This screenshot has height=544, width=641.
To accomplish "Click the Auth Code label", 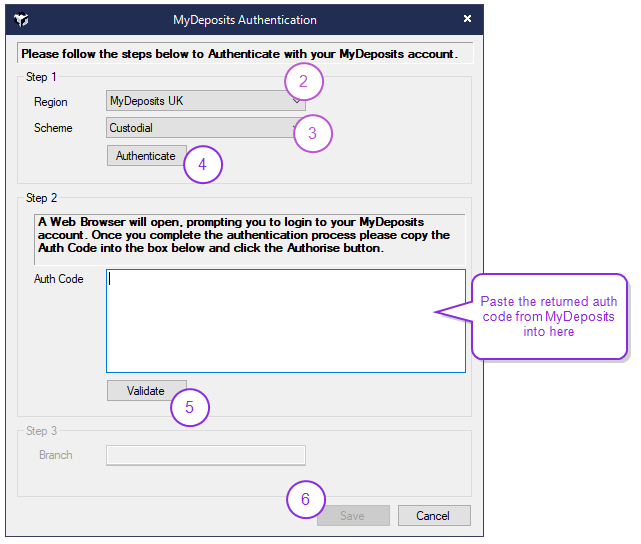I will pos(59,279).
